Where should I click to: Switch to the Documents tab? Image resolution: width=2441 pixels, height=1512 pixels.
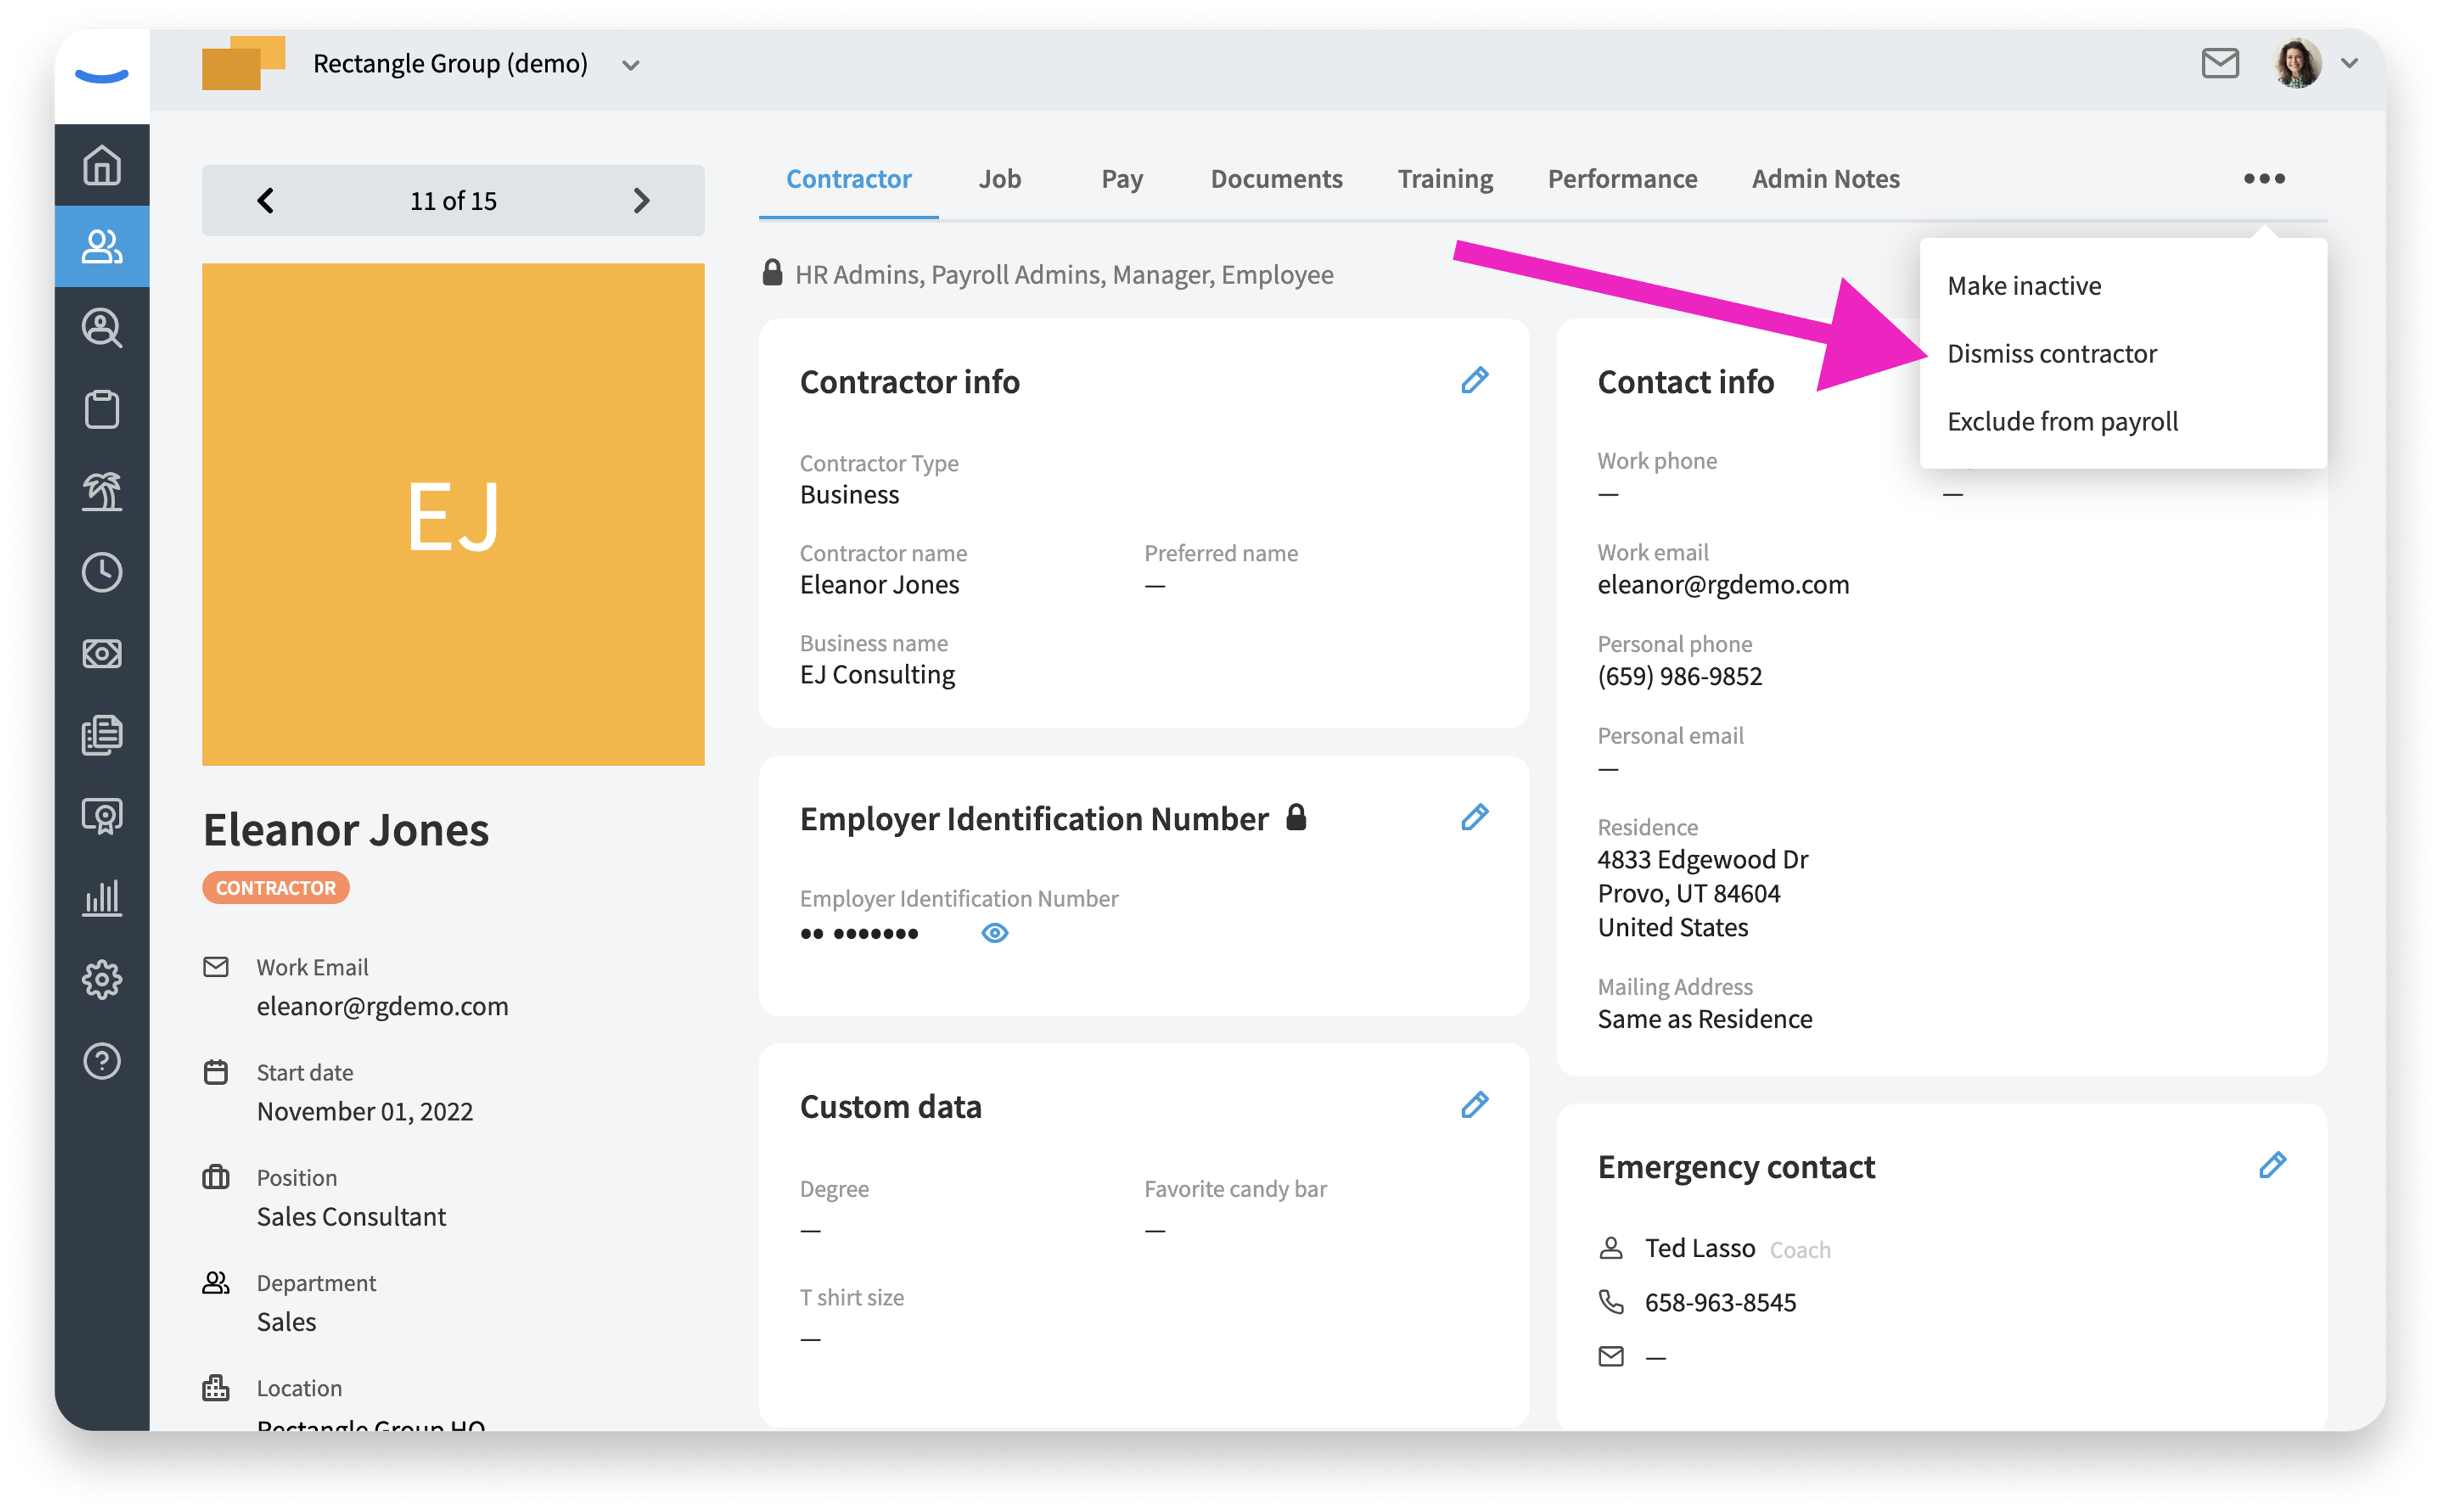point(1276,179)
